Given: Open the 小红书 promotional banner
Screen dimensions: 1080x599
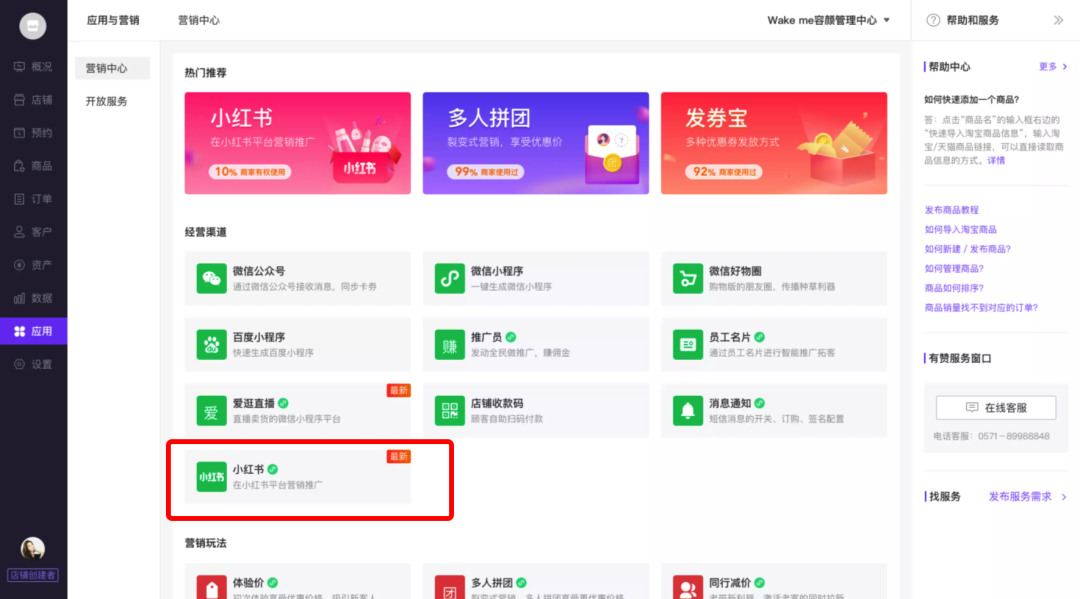Looking at the screenshot, I should click(298, 143).
